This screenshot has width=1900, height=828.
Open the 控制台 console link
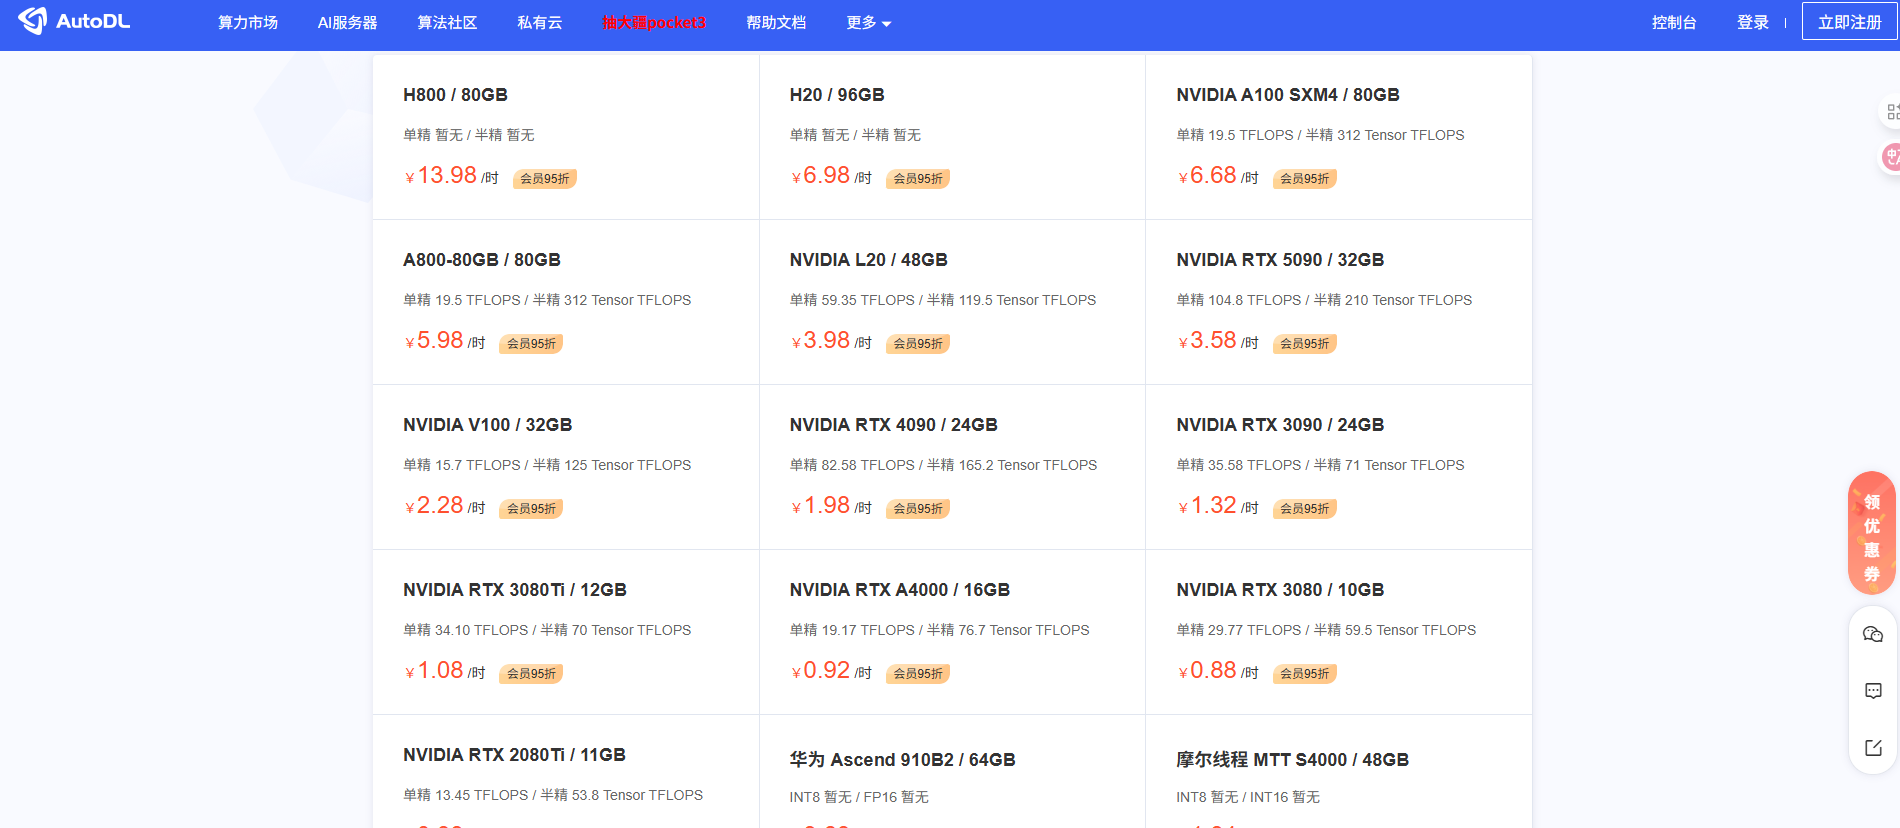(1674, 22)
